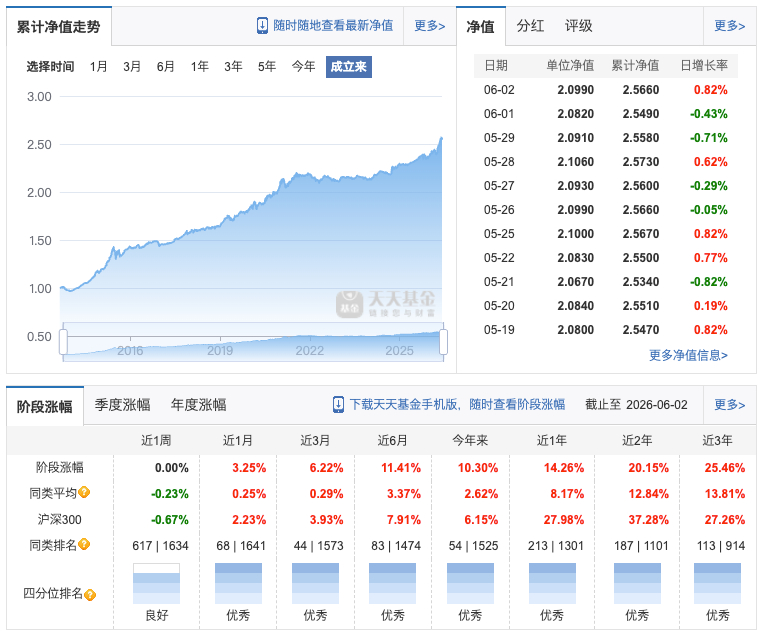
Task: Grab the right handle of the chart range slider
Action: [x=443, y=342]
